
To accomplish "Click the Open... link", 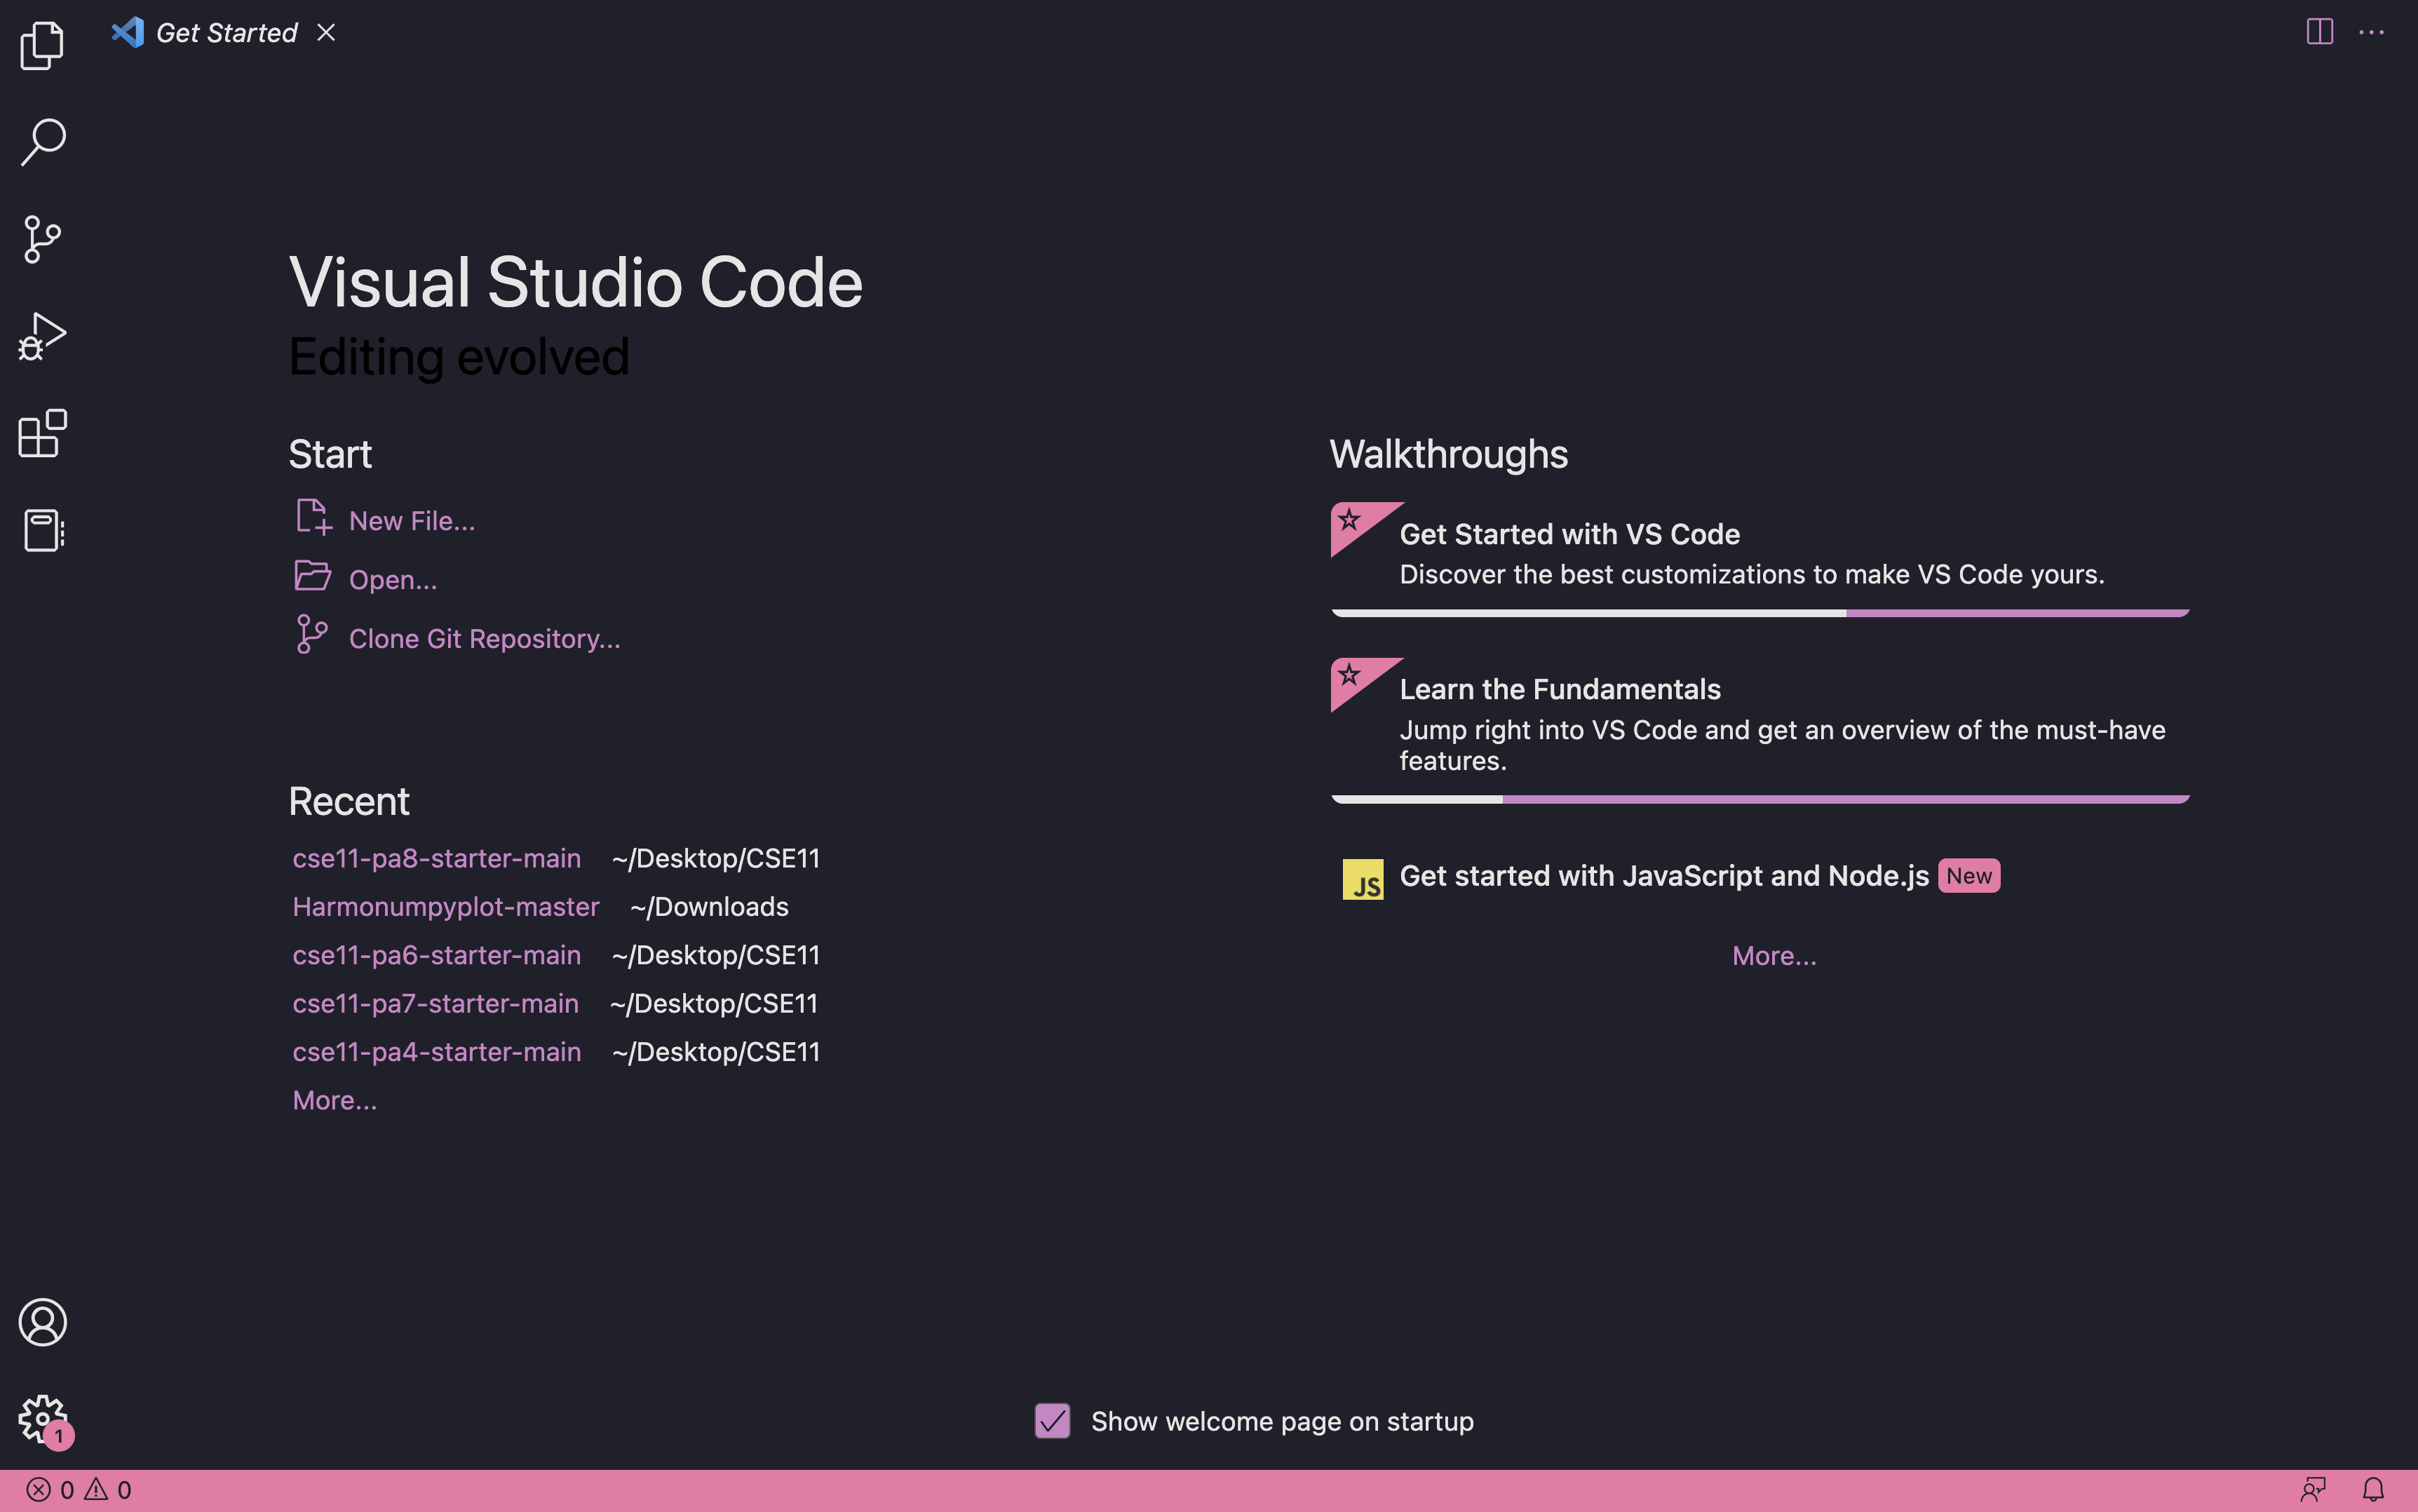I will tap(393, 580).
